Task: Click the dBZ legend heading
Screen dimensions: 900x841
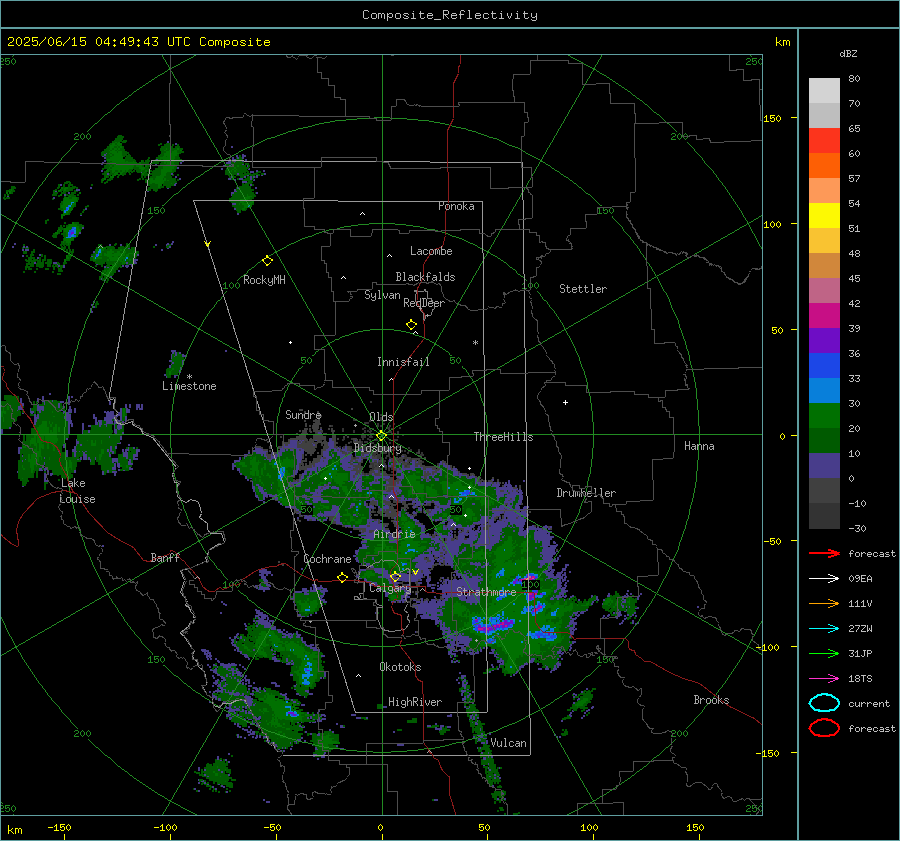Action: [x=848, y=53]
